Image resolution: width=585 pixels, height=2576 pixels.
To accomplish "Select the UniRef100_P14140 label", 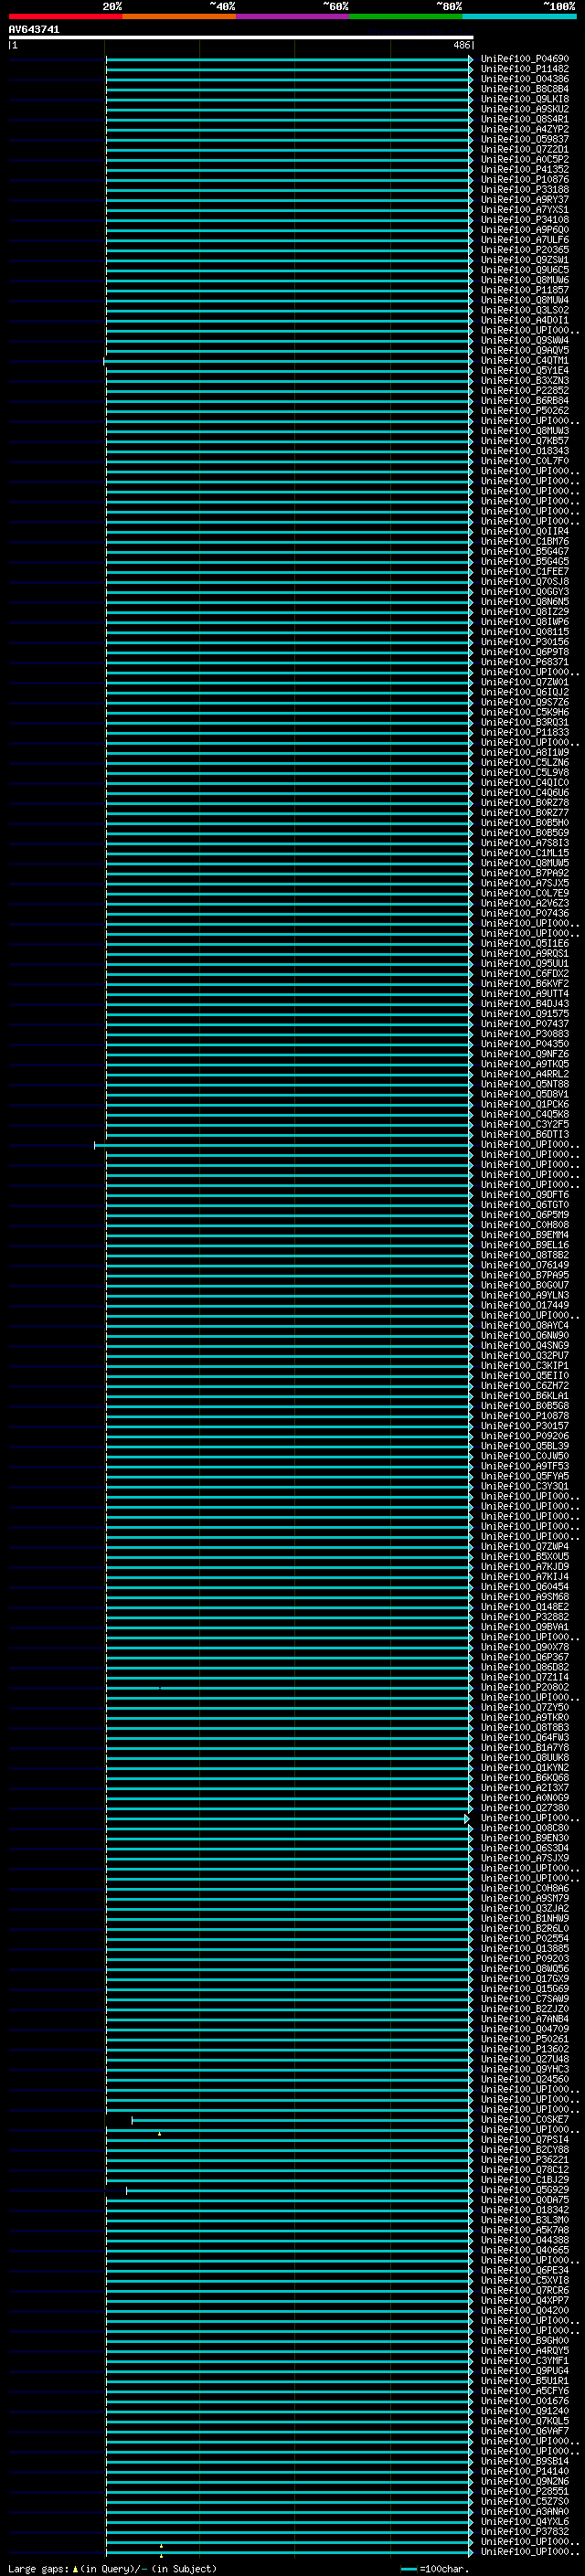I will coord(525,2471).
